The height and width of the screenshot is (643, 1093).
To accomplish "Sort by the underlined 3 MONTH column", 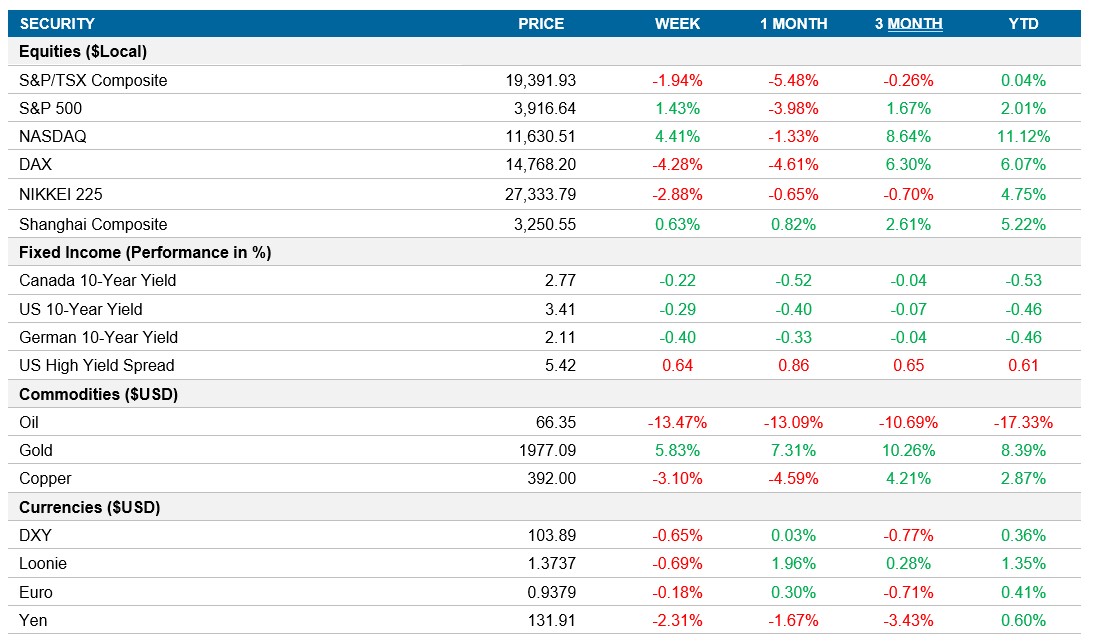I will click(908, 23).
